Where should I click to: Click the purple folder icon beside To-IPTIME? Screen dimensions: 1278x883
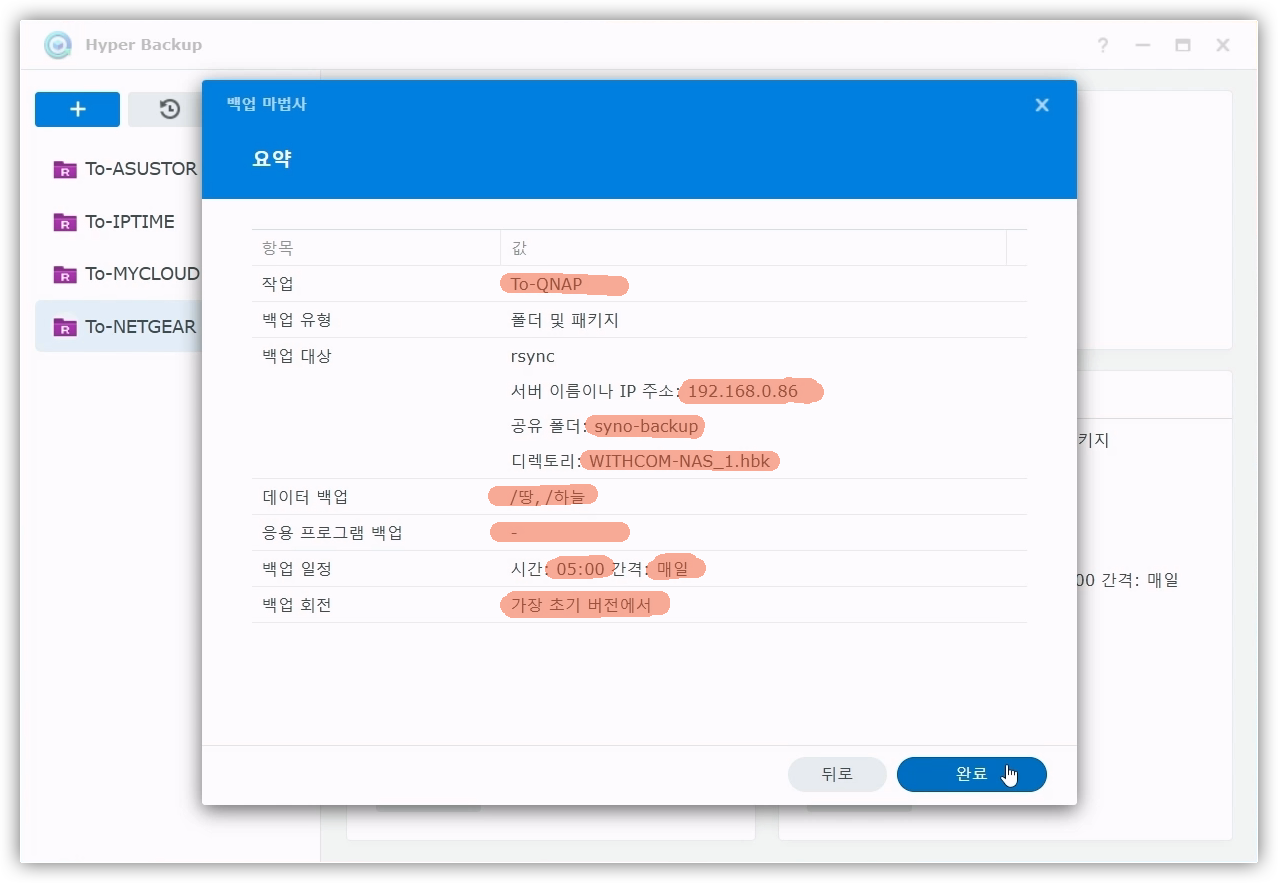tap(65, 222)
